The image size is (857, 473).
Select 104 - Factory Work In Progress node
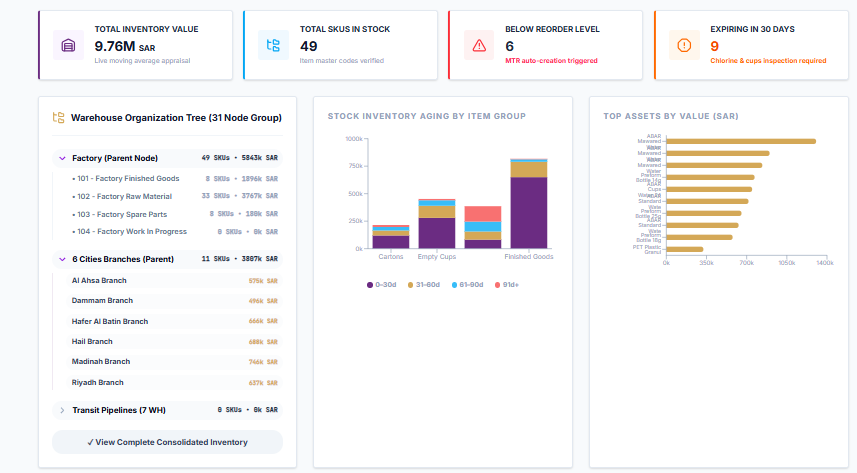(x=167, y=231)
